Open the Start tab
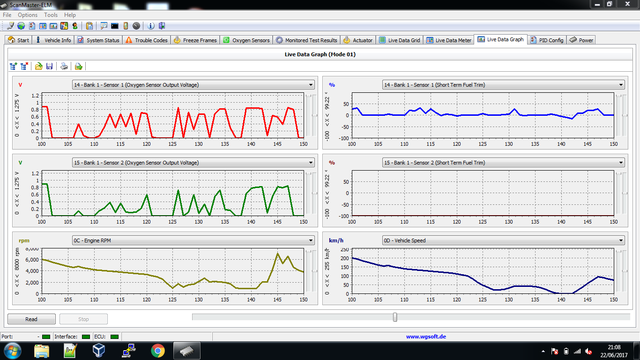Screen dimensions: 640x360 click(x=19, y=40)
